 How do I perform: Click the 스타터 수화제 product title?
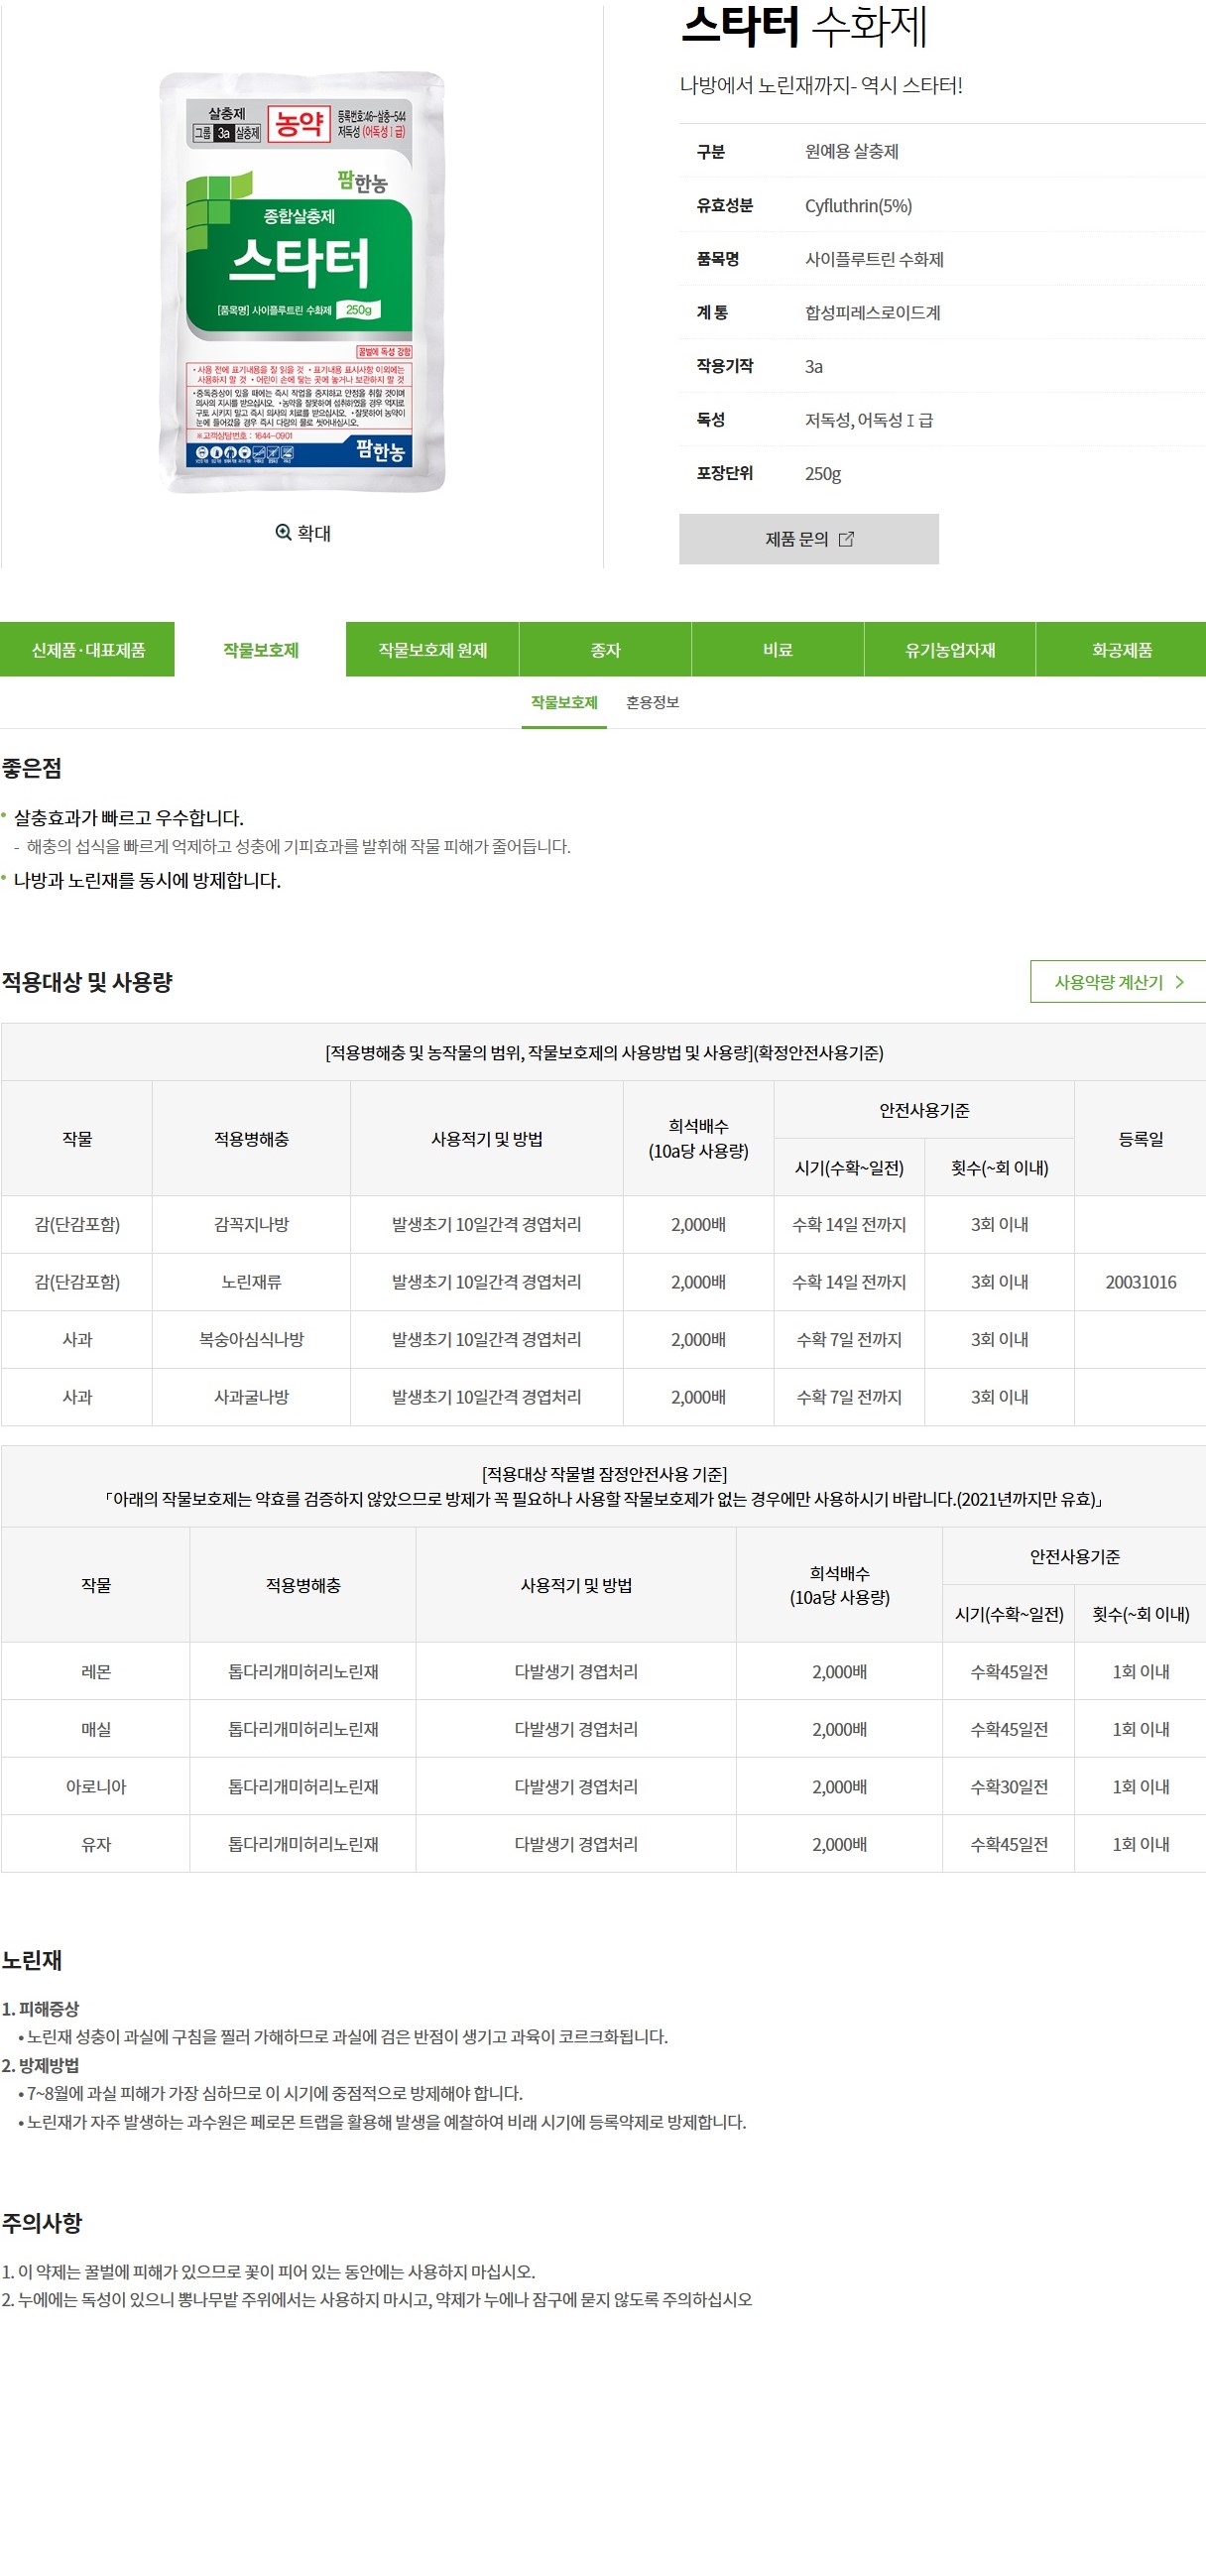(x=804, y=26)
